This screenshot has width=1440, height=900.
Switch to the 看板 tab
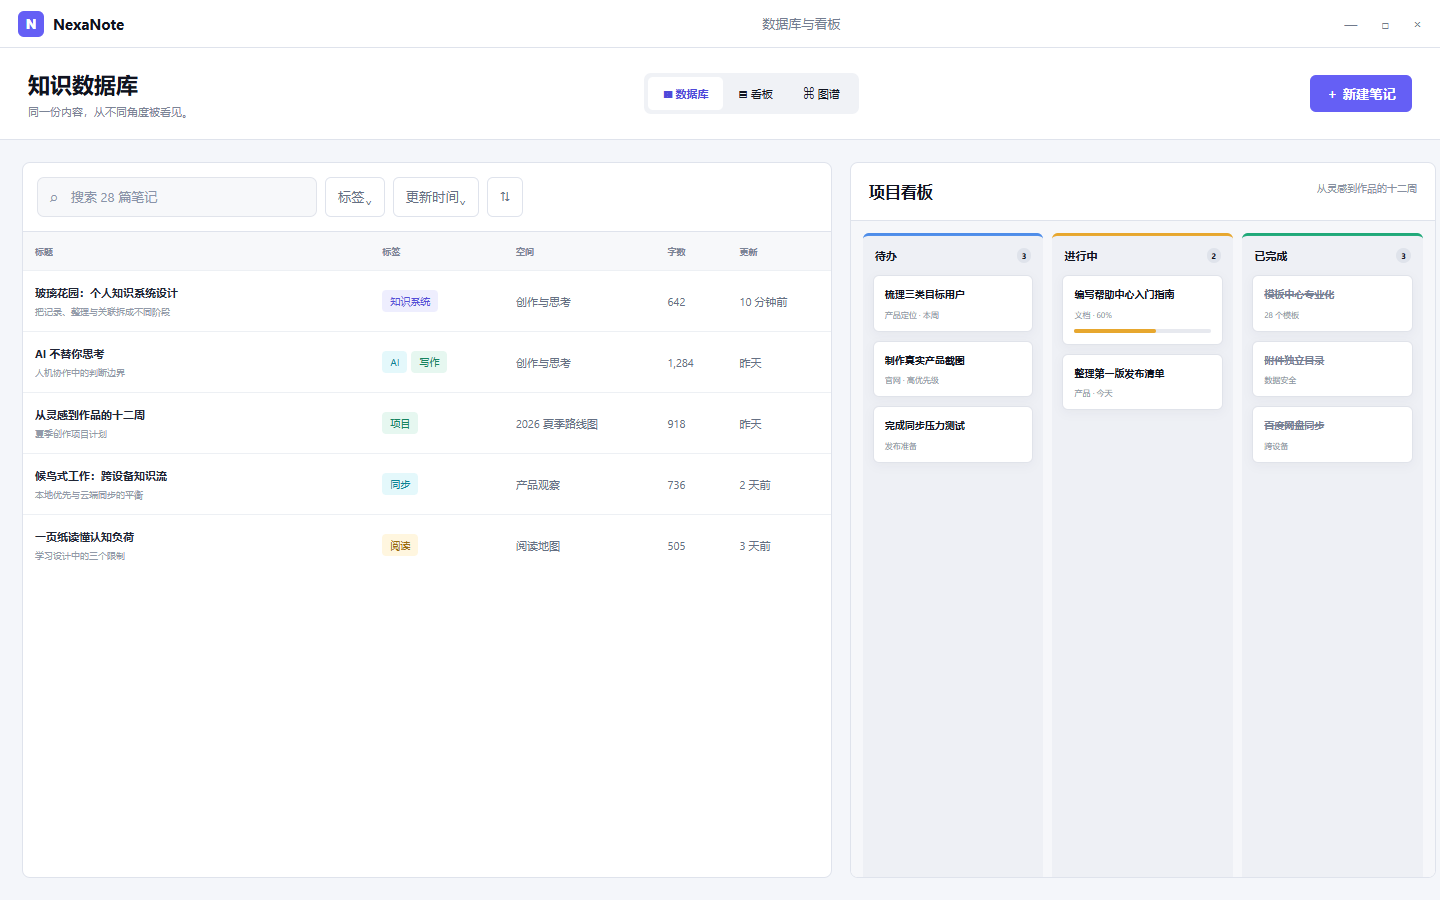click(756, 94)
